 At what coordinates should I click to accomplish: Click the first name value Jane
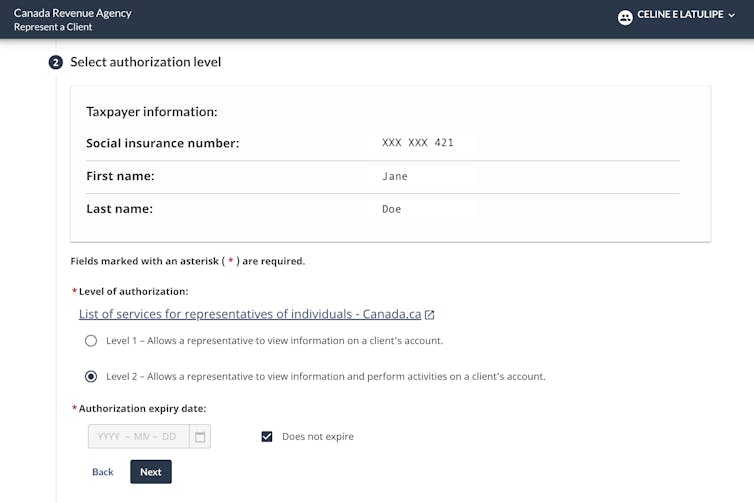pyautogui.click(x=395, y=176)
